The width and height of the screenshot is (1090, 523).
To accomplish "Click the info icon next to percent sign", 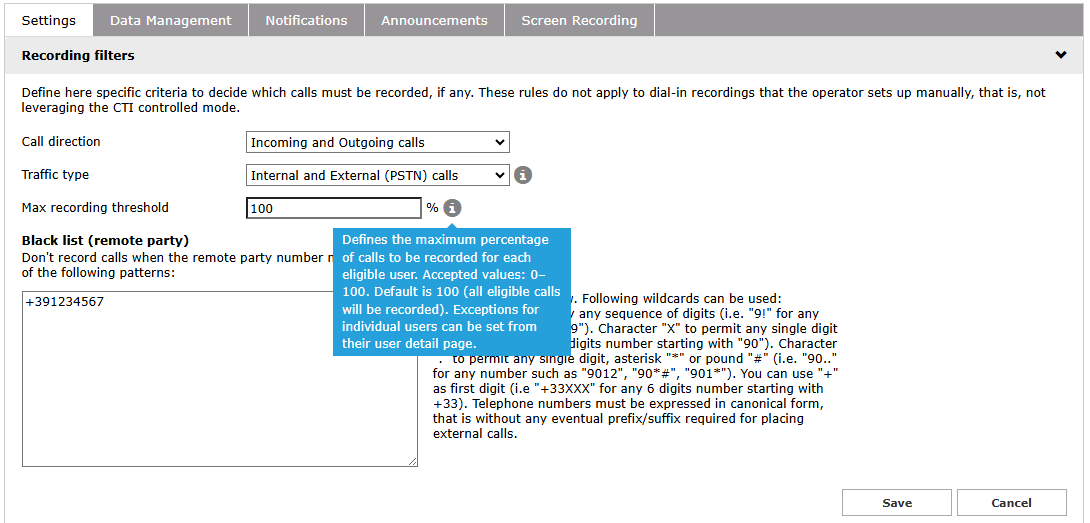I will pos(452,208).
